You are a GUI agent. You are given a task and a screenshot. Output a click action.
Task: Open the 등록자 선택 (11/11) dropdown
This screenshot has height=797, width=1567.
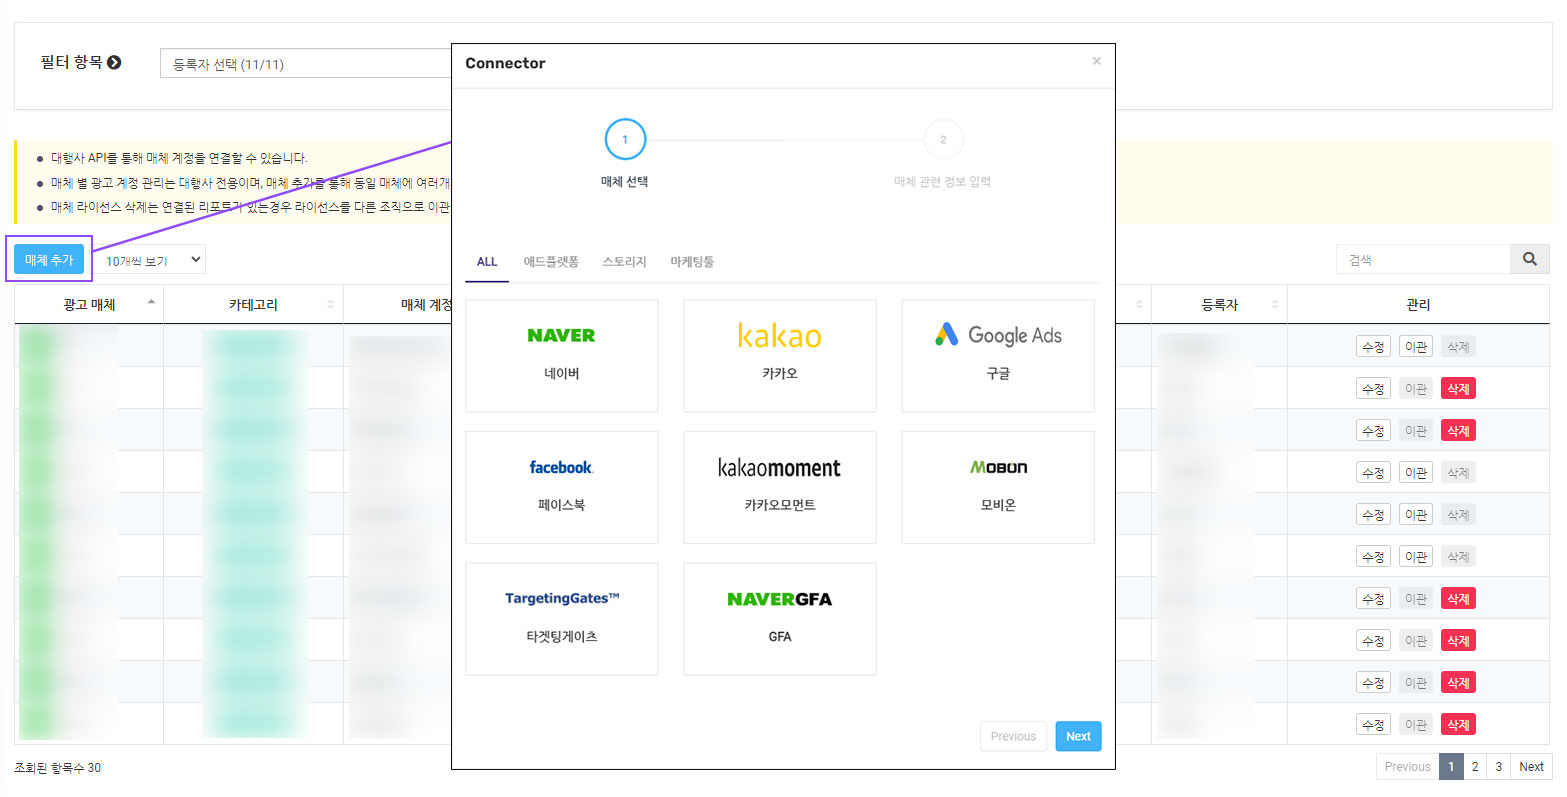[x=306, y=64]
